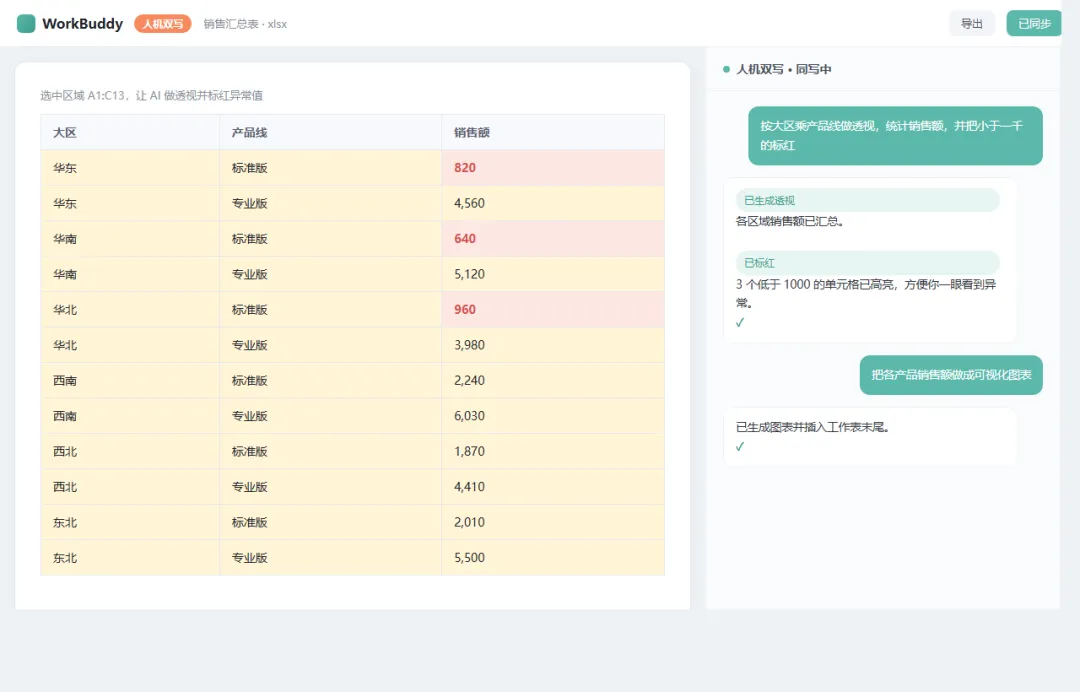
Task: Click the sales cell 3,980
Action: pos(553,345)
